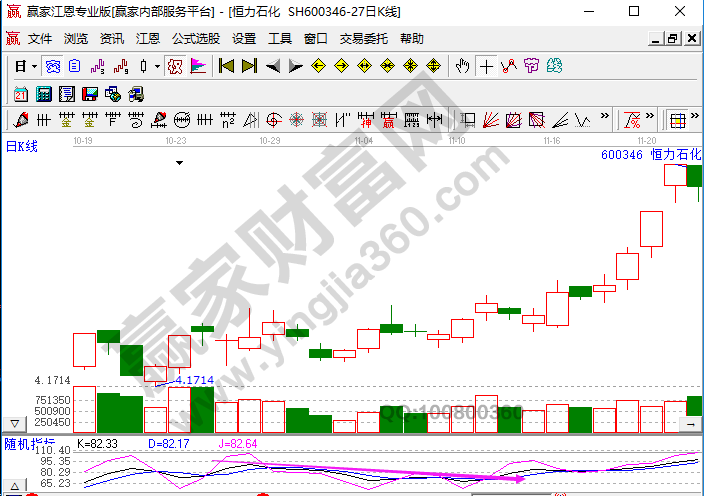Open the 交易委托 menu

click(x=364, y=39)
